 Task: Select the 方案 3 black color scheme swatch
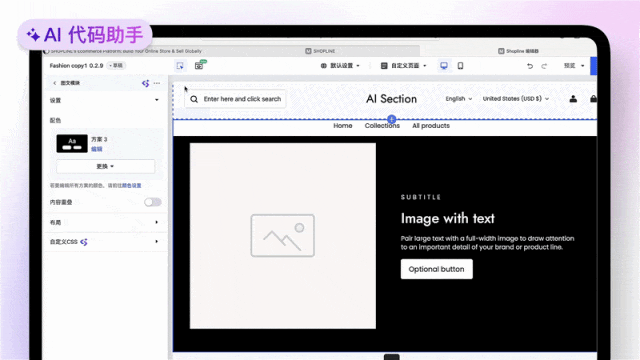point(72,144)
